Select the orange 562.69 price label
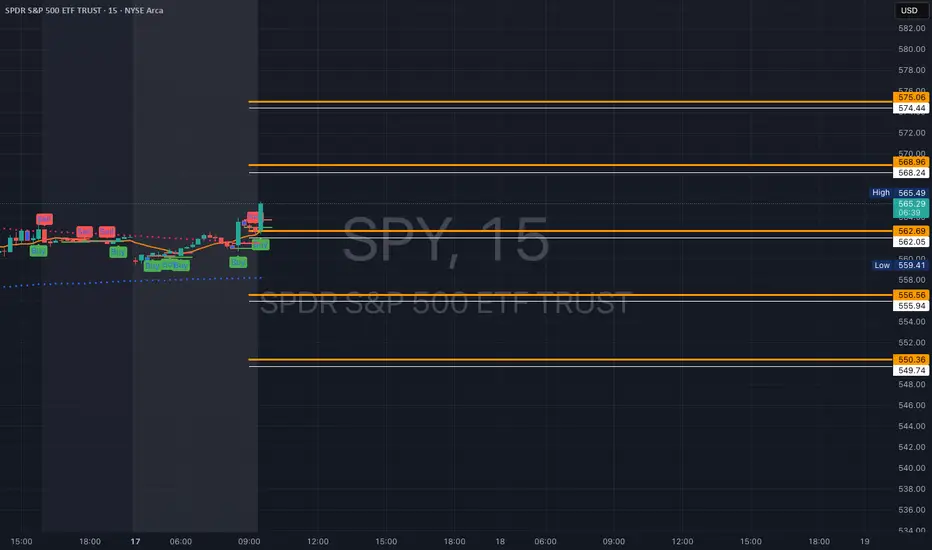This screenshot has width=932, height=550. [911, 231]
